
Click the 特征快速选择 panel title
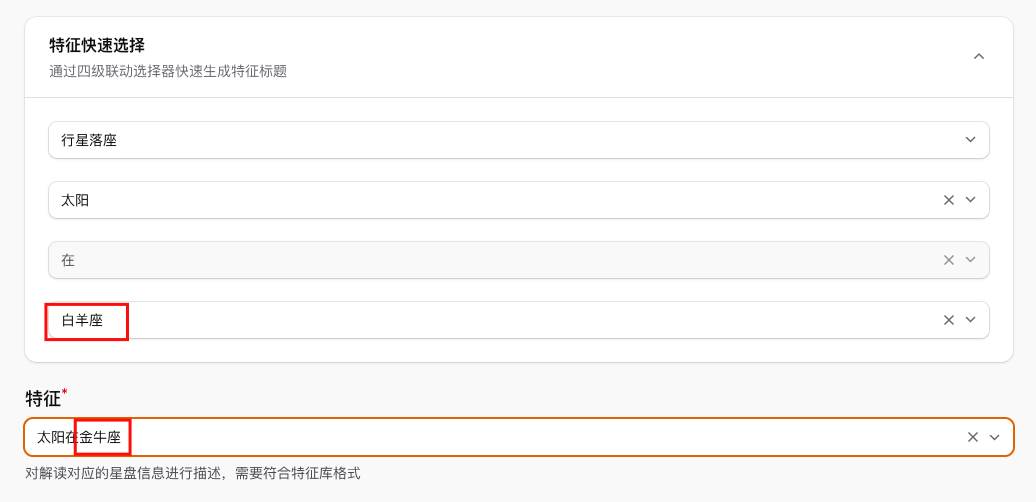(x=97, y=46)
